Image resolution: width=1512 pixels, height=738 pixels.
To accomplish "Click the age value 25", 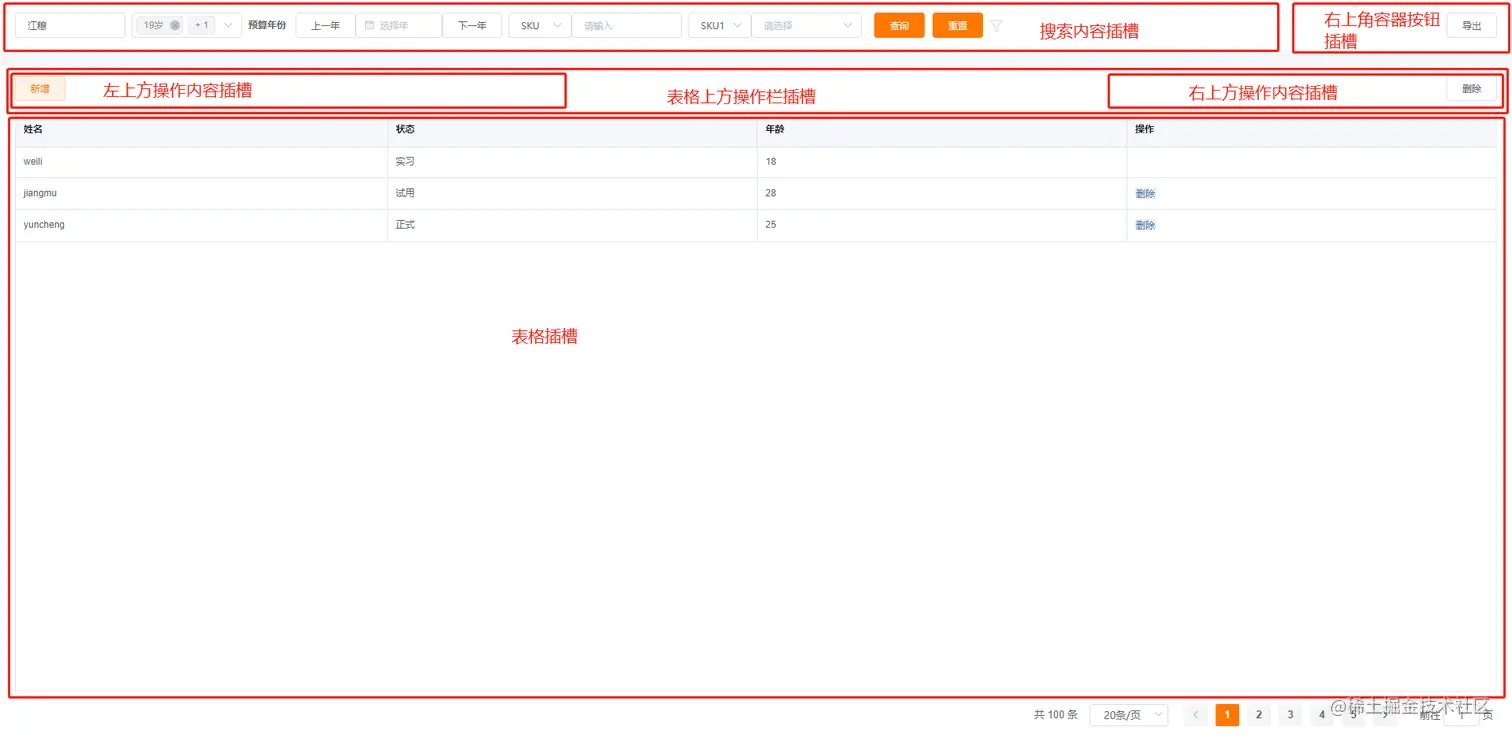I will click(x=771, y=225).
